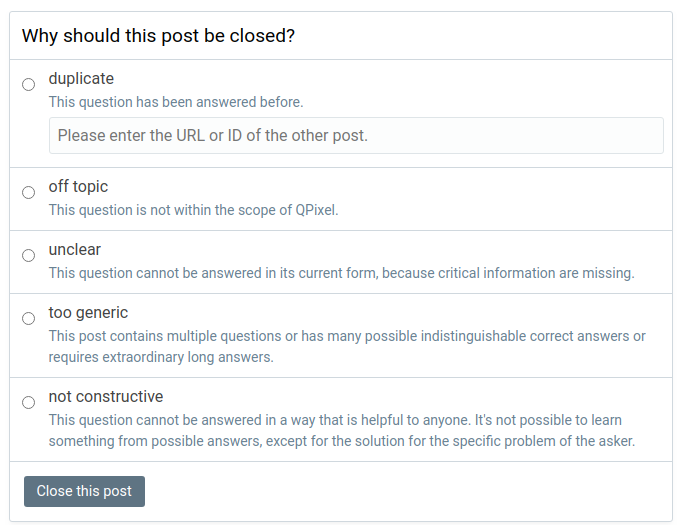Click the "requires extraordinary long answers" line
Image resolution: width=682 pixels, height=525 pixels.
161,357
